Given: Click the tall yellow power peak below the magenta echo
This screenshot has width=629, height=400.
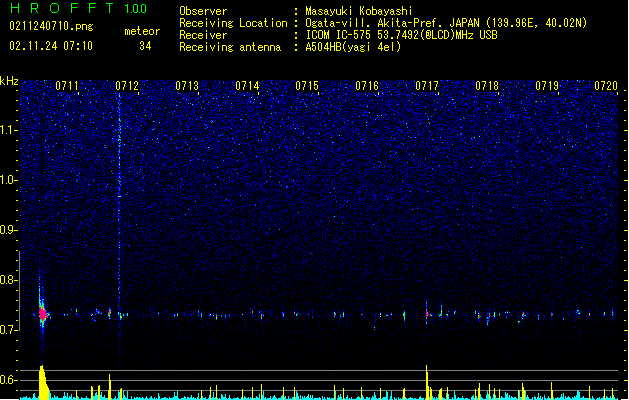Looking at the screenshot, I should tap(43, 382).
